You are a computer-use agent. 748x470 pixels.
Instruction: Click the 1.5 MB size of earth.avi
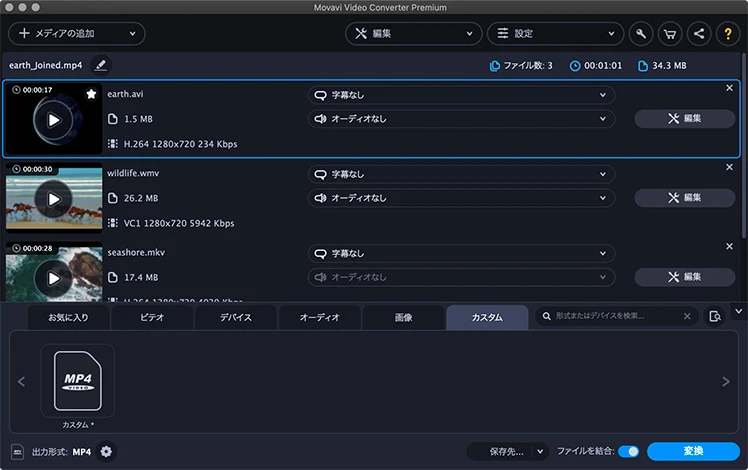click(x=138, y=119)
